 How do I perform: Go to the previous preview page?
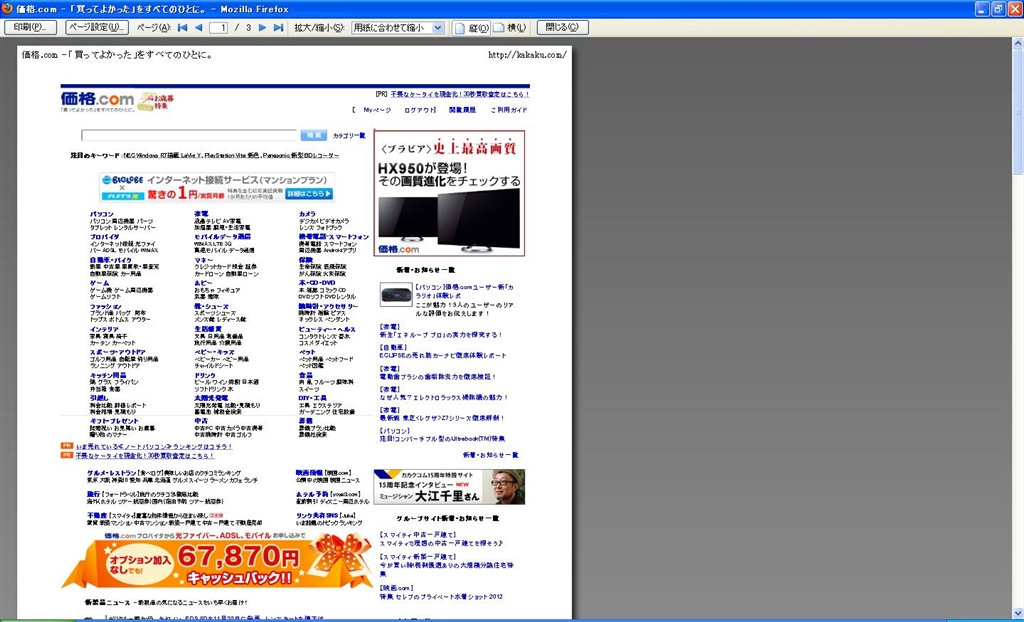click(198, 27)
